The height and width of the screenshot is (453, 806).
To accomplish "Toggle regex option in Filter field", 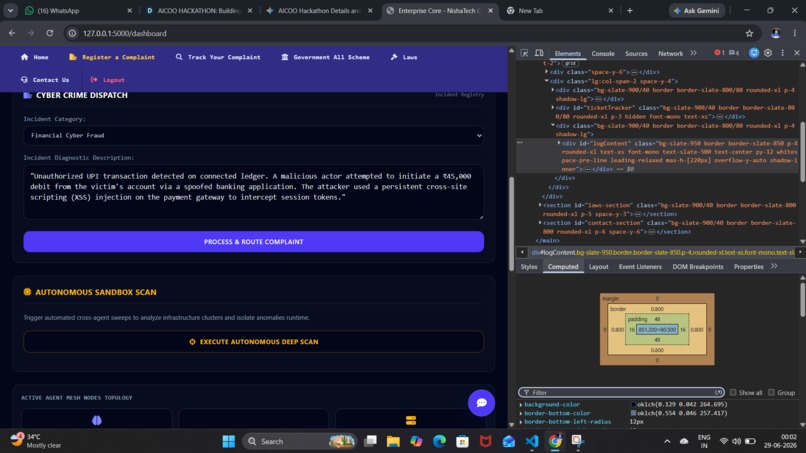I will click(718, 392).
